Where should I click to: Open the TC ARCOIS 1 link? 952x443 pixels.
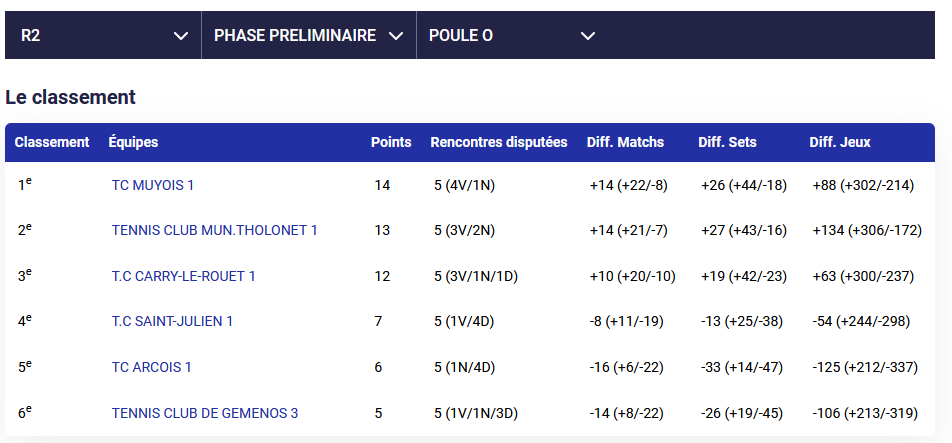click(x=151, y=367)
